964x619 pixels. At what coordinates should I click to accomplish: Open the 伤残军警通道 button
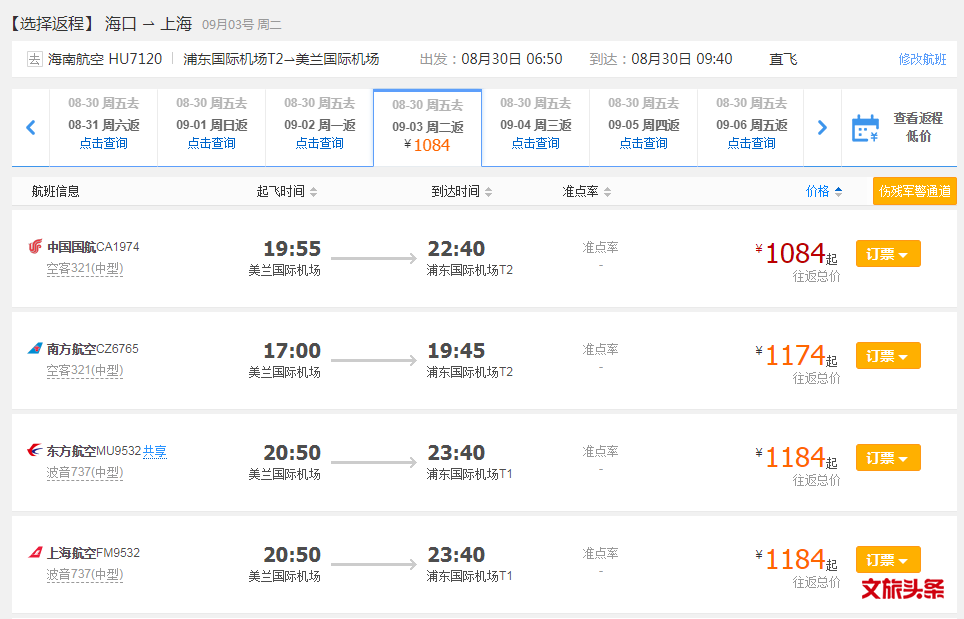pyautogui.click(x=914, y=191)
